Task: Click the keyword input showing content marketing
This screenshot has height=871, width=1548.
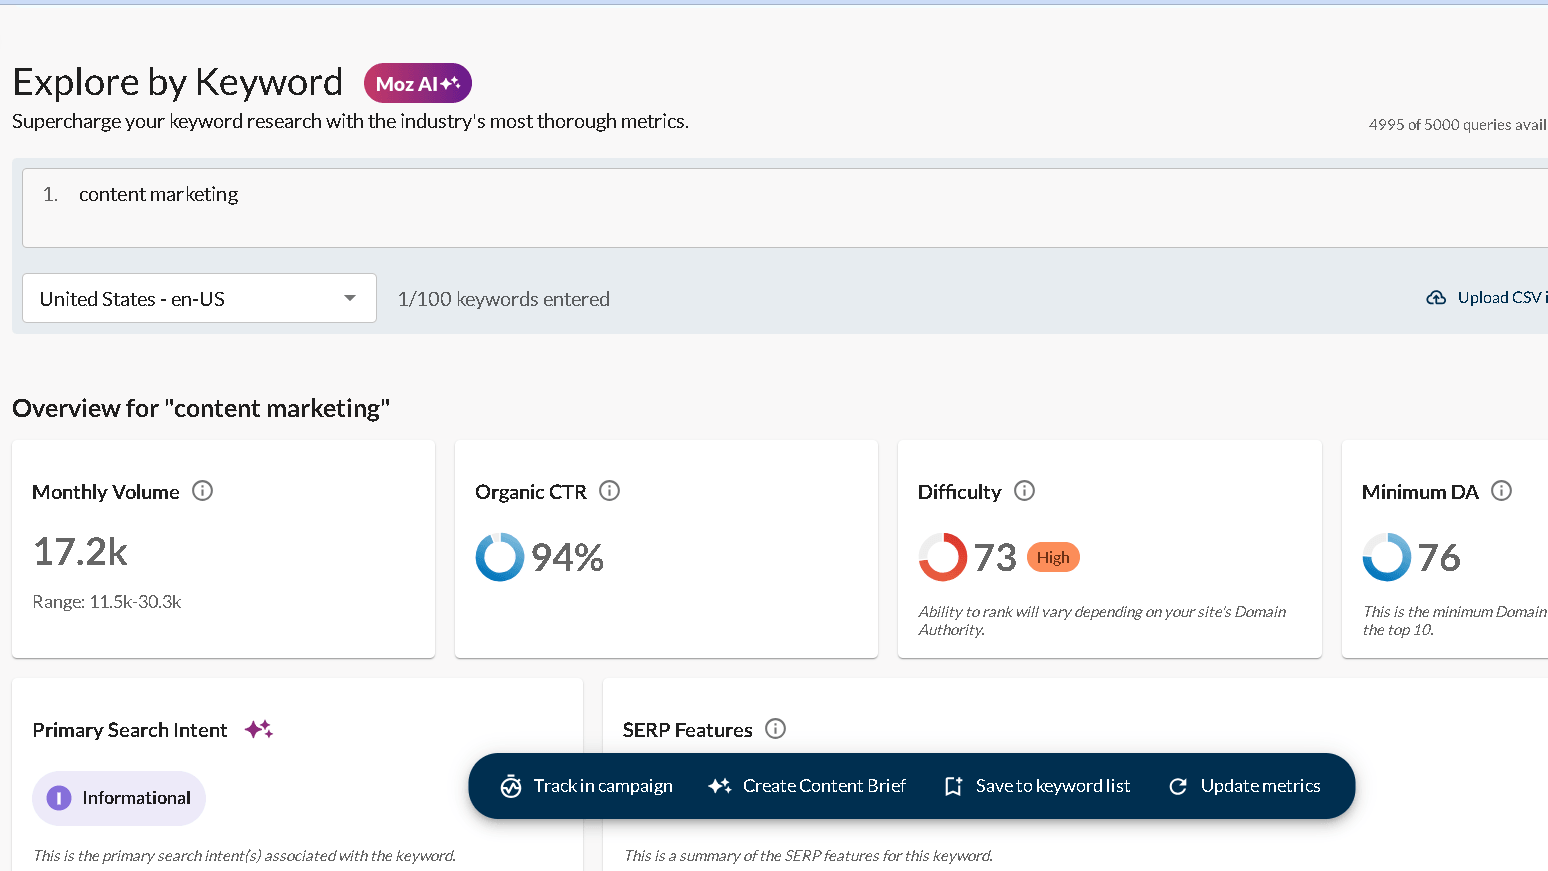Action: tap(158, 194)
